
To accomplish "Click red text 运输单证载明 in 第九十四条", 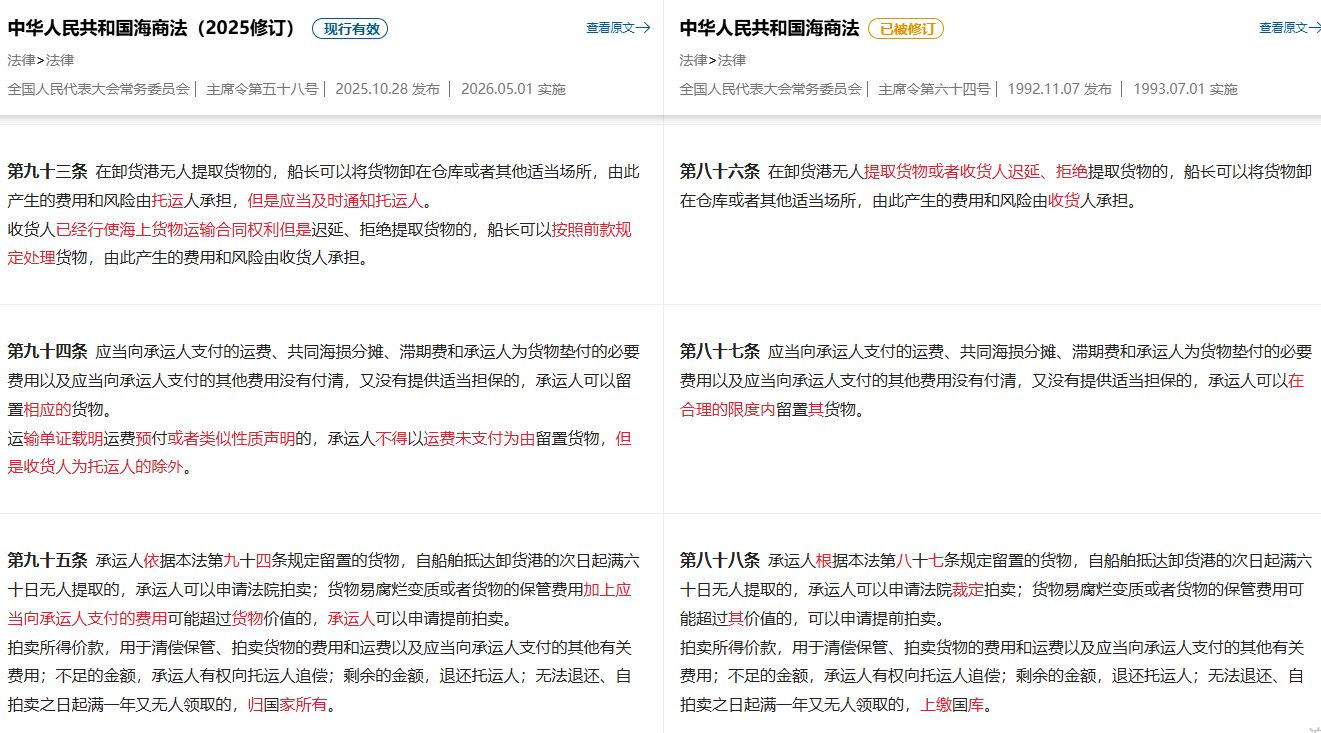I will 56,438.
